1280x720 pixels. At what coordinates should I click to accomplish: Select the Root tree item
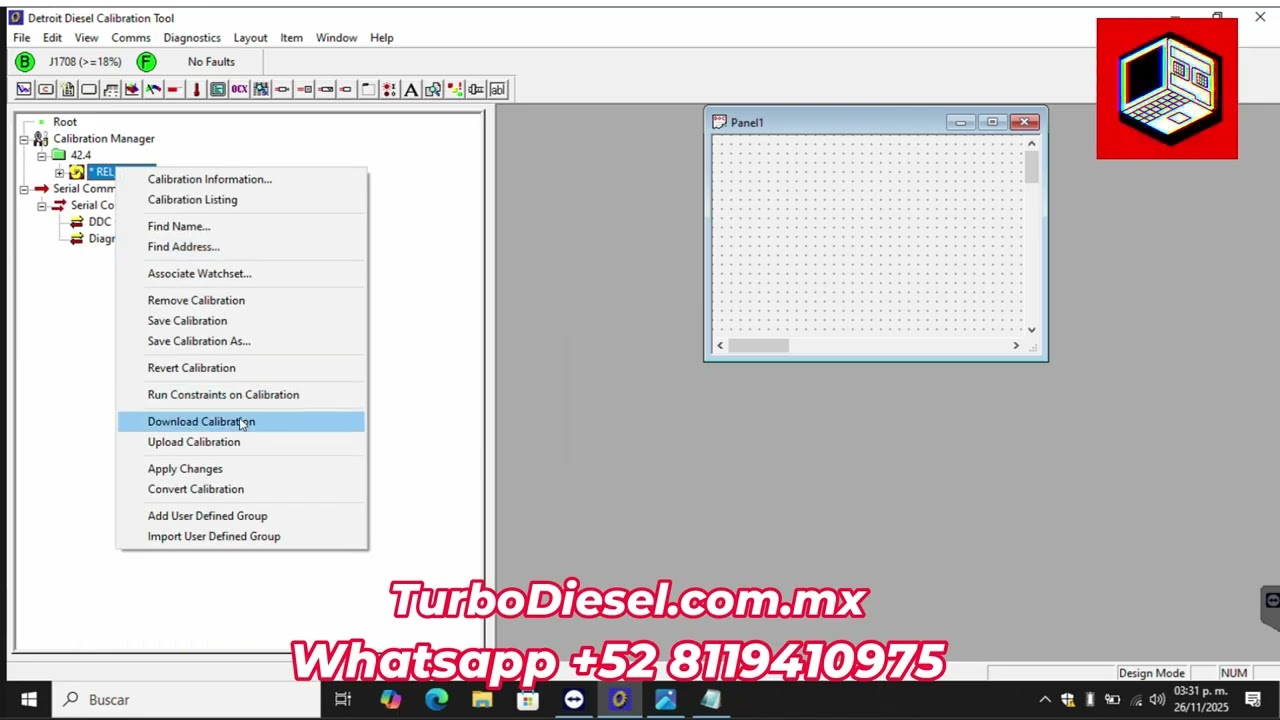65,122
